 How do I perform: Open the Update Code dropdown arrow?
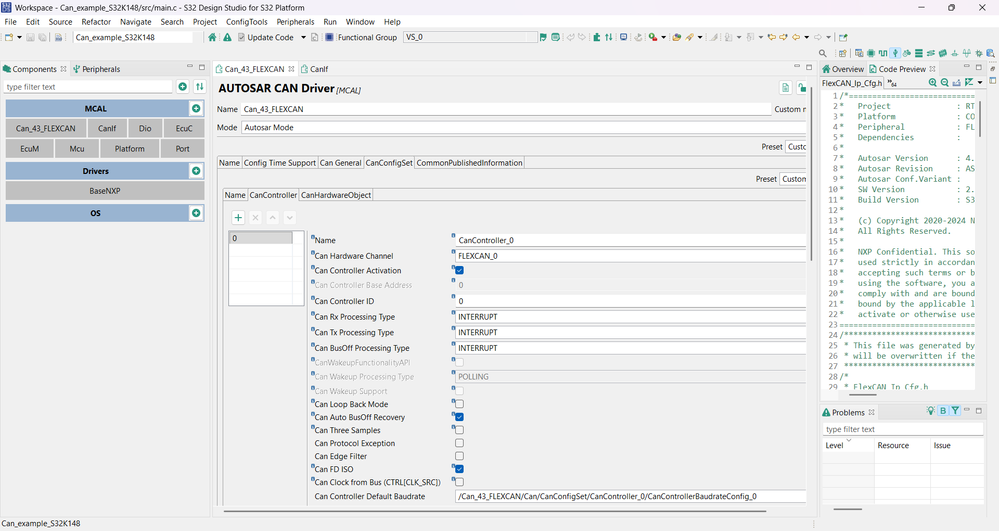coord(303,37)
